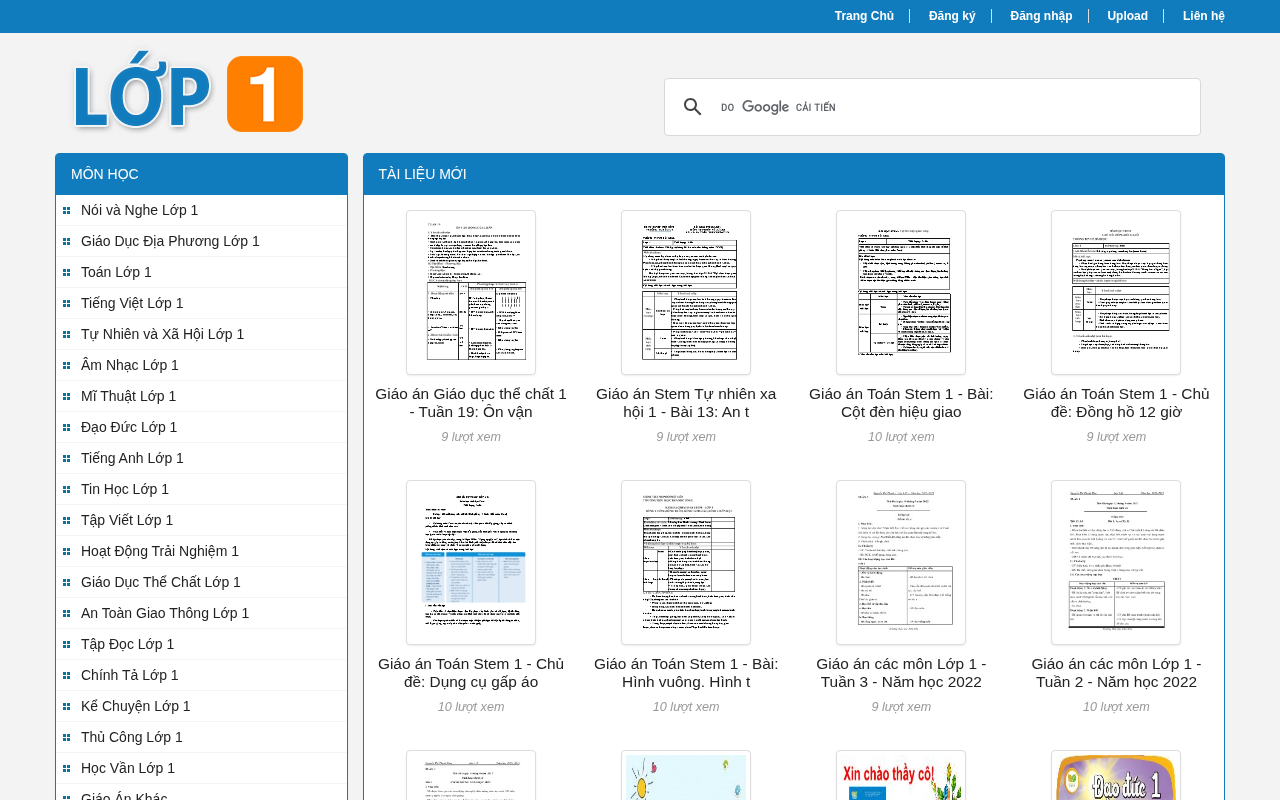Open Dụng cụ gấp áo document thumbnail
Image resolution: width=1280 pixels, height=800 pixels.
[471, 562]
